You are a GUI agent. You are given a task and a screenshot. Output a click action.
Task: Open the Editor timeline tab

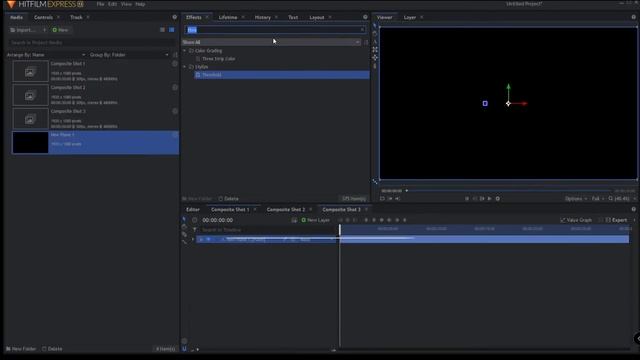(193, 209)
